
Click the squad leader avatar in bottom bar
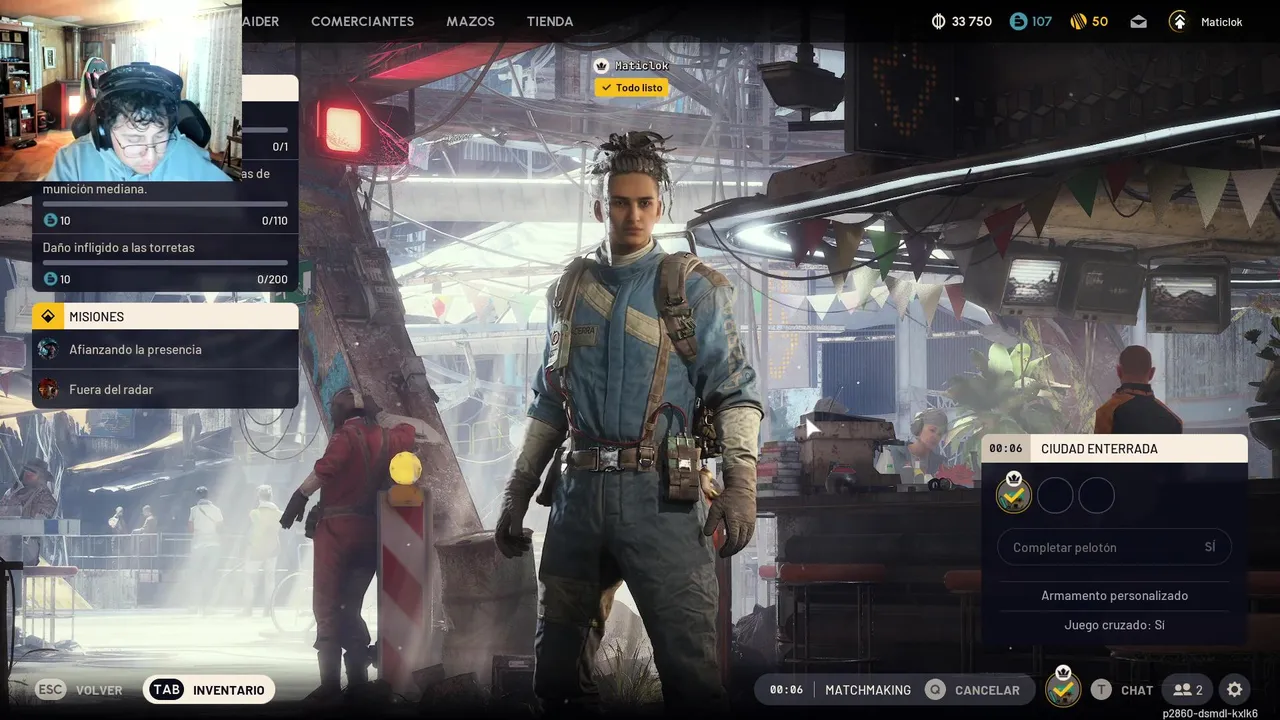click(1063, 688)
